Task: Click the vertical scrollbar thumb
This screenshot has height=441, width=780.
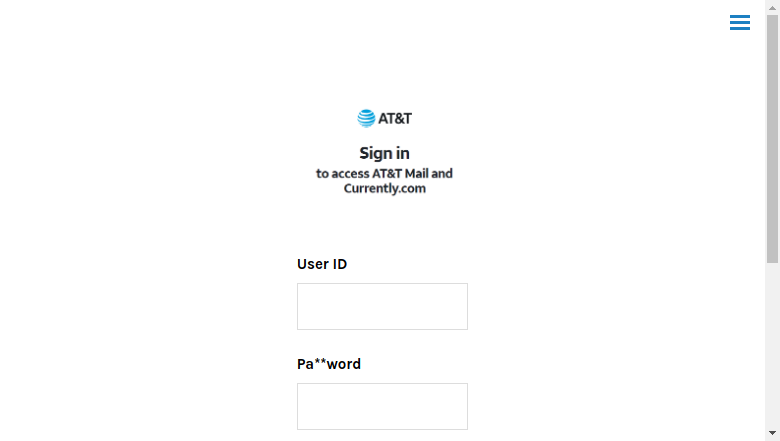Action: click(772, 139)
